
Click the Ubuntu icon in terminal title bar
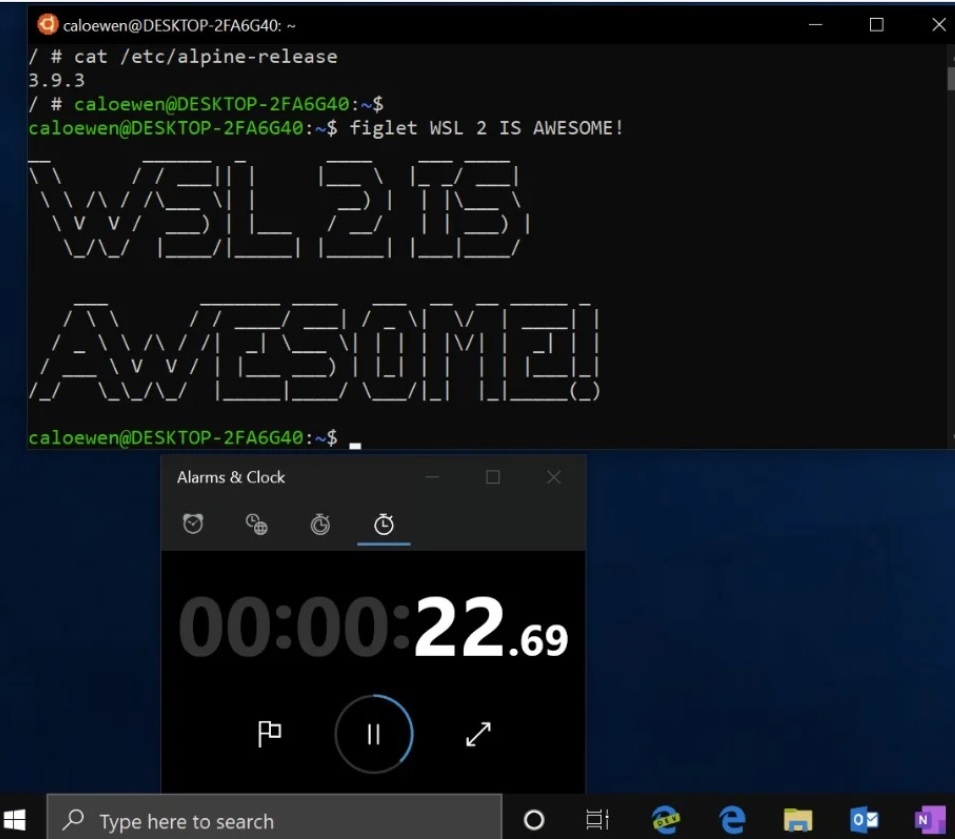pyautogui.click(x=47, y=24)
